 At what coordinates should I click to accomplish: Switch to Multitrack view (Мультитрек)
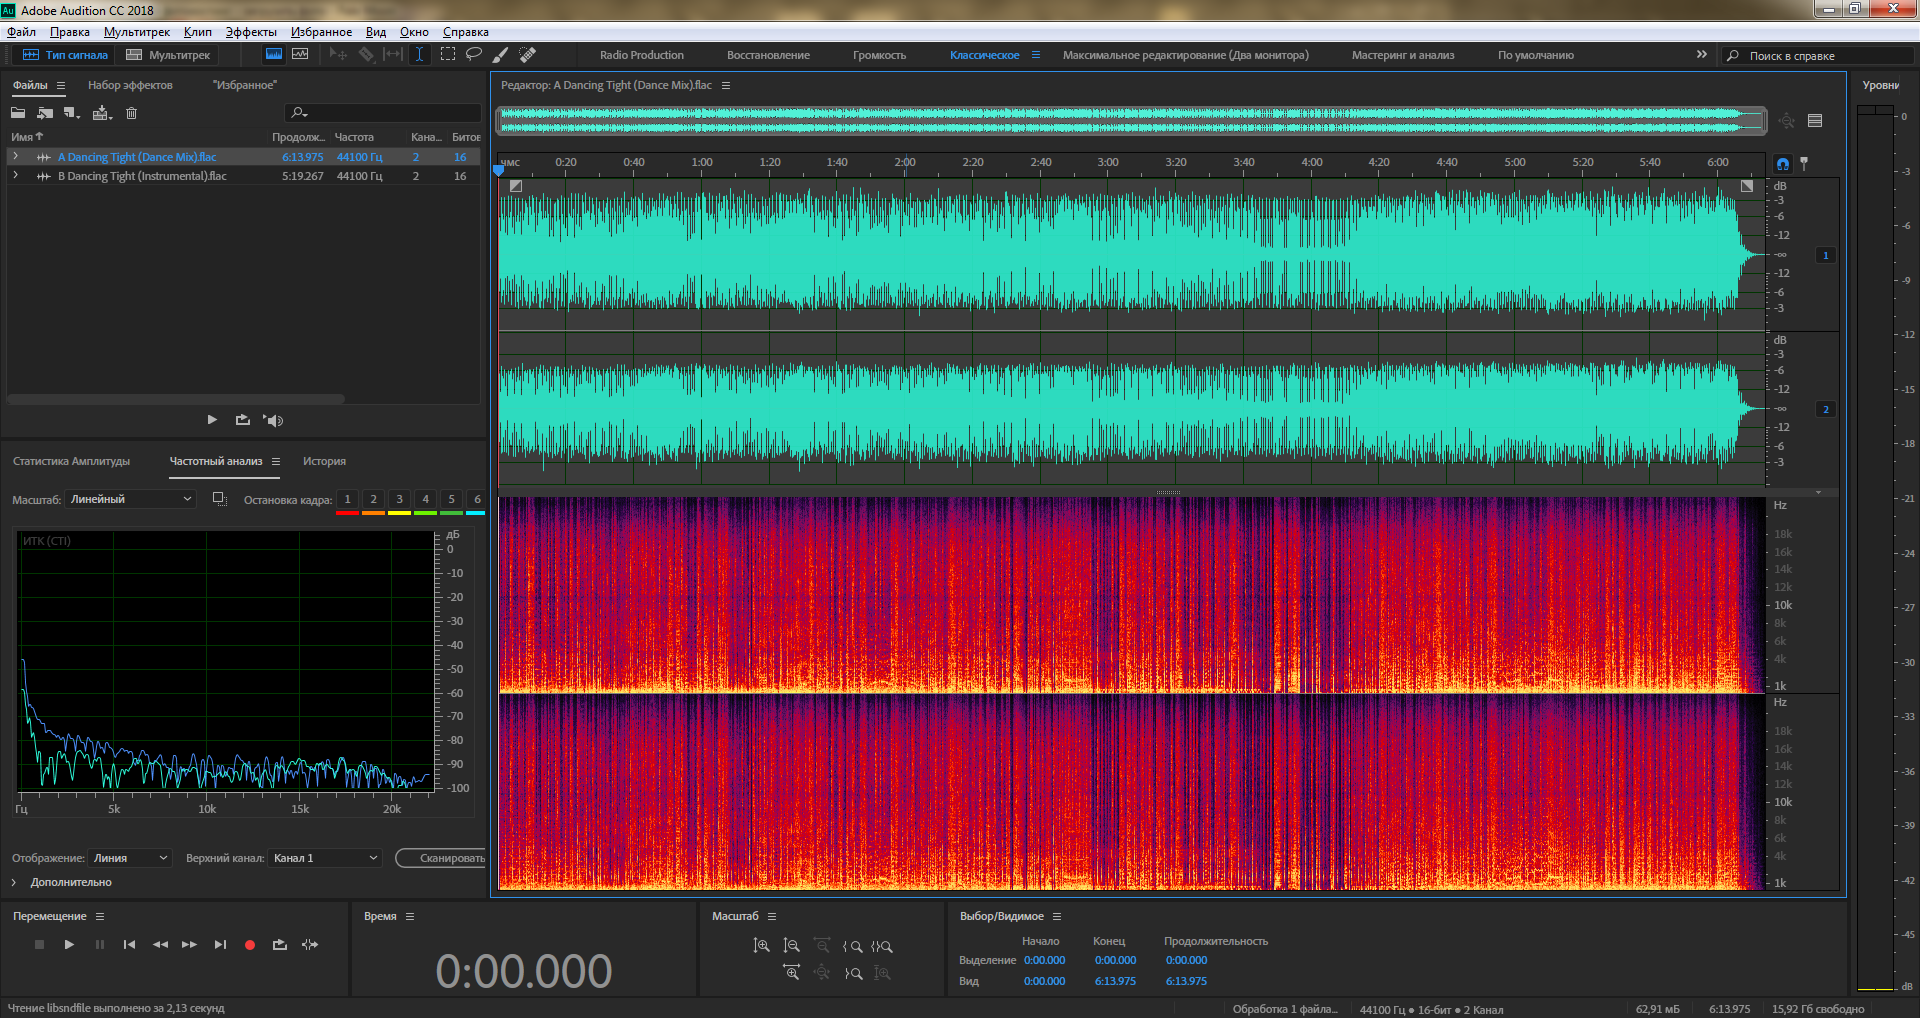[168, 55]
